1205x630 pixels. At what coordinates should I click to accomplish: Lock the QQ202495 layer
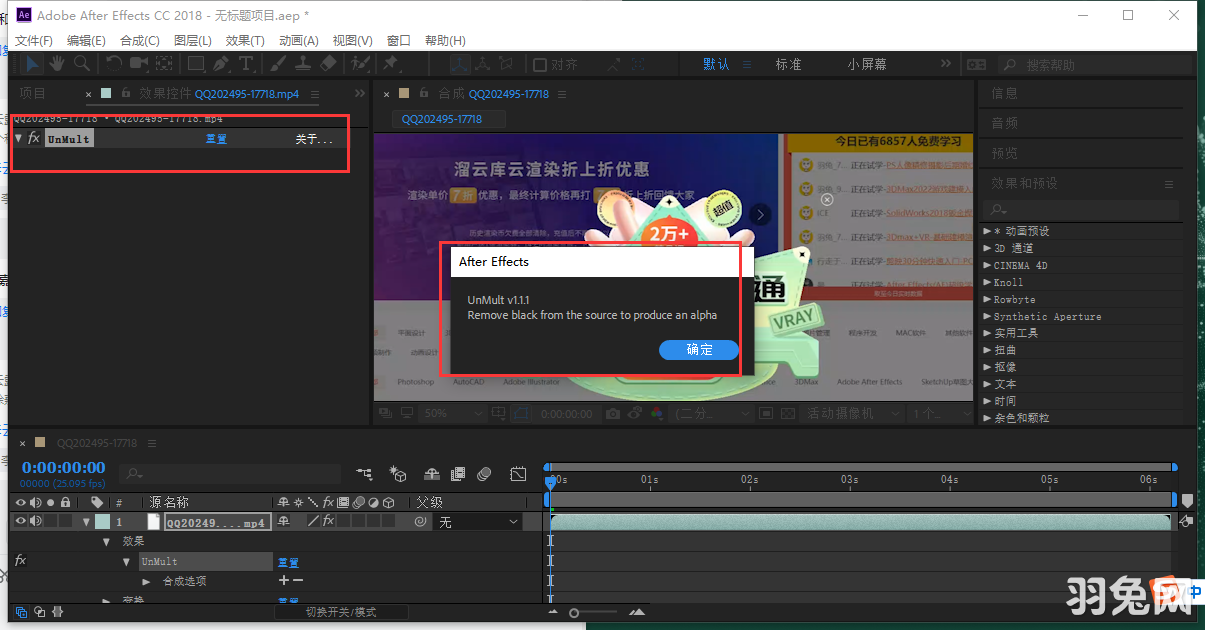pyautogui.click(x=66, y=520)
